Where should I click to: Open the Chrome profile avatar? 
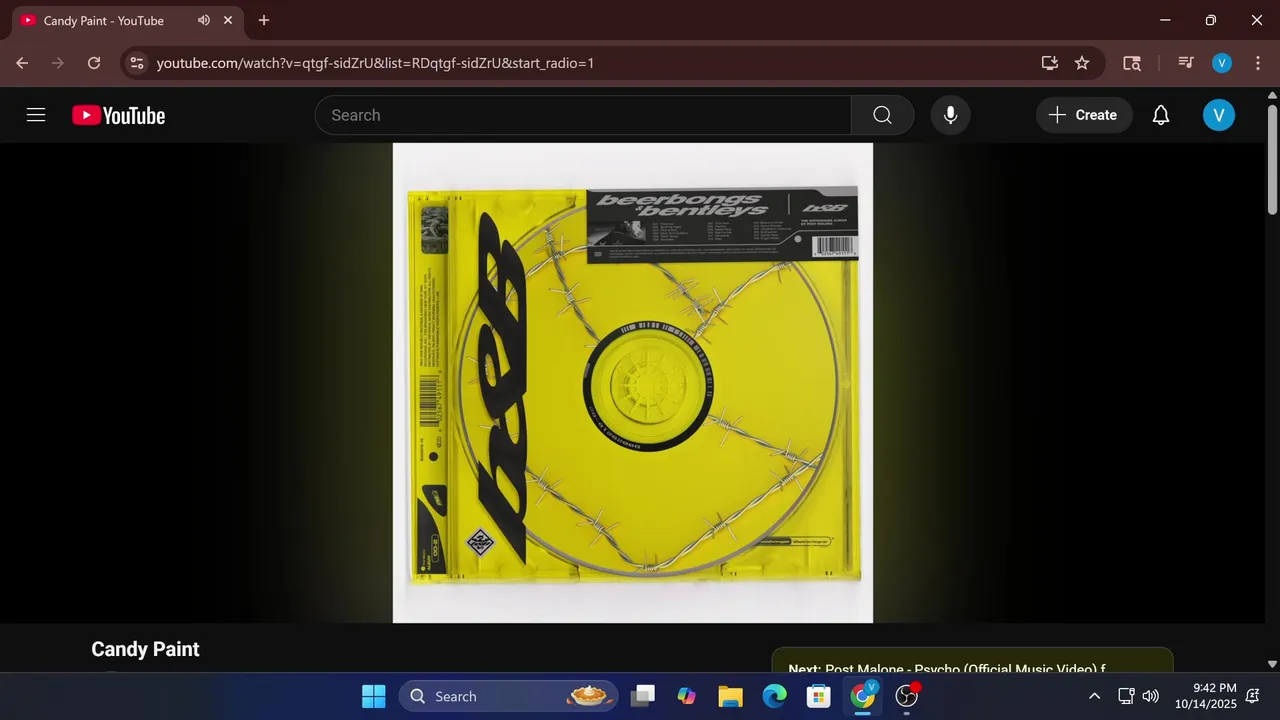(x=1222, y=63)
